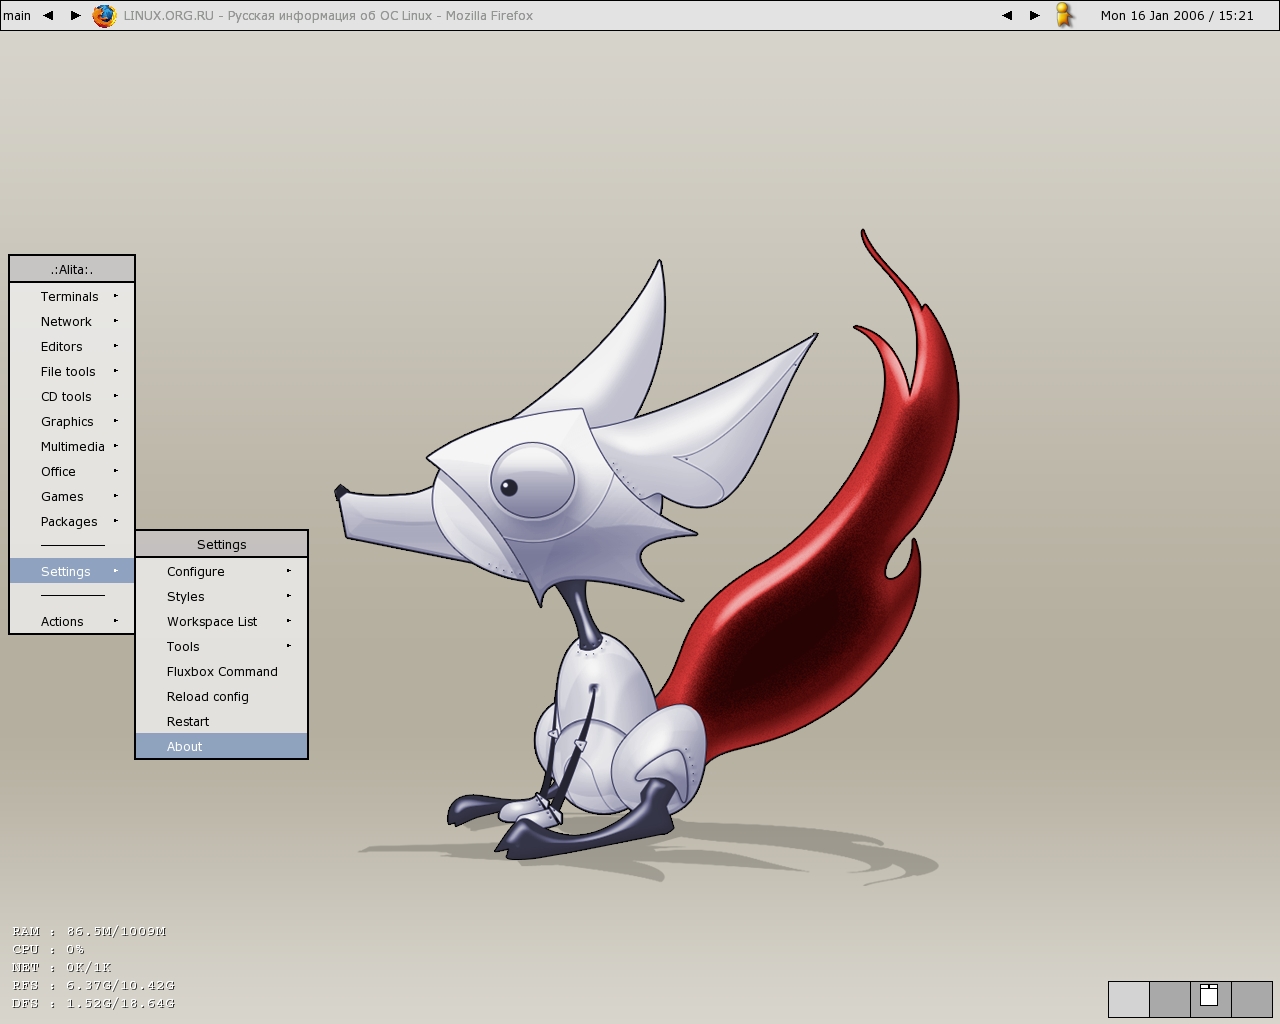Click the main workspace name
This screenshot has width=1280, height=1024.
click(x=17, y=15)
